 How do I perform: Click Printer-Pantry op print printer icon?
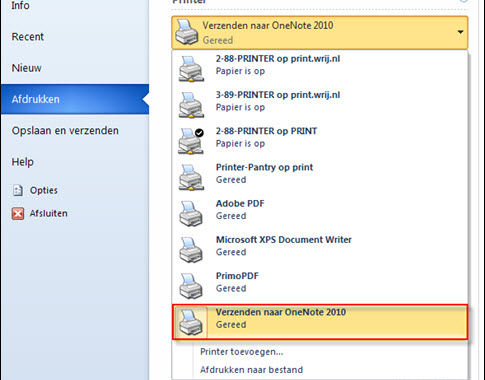click(191, 177)
